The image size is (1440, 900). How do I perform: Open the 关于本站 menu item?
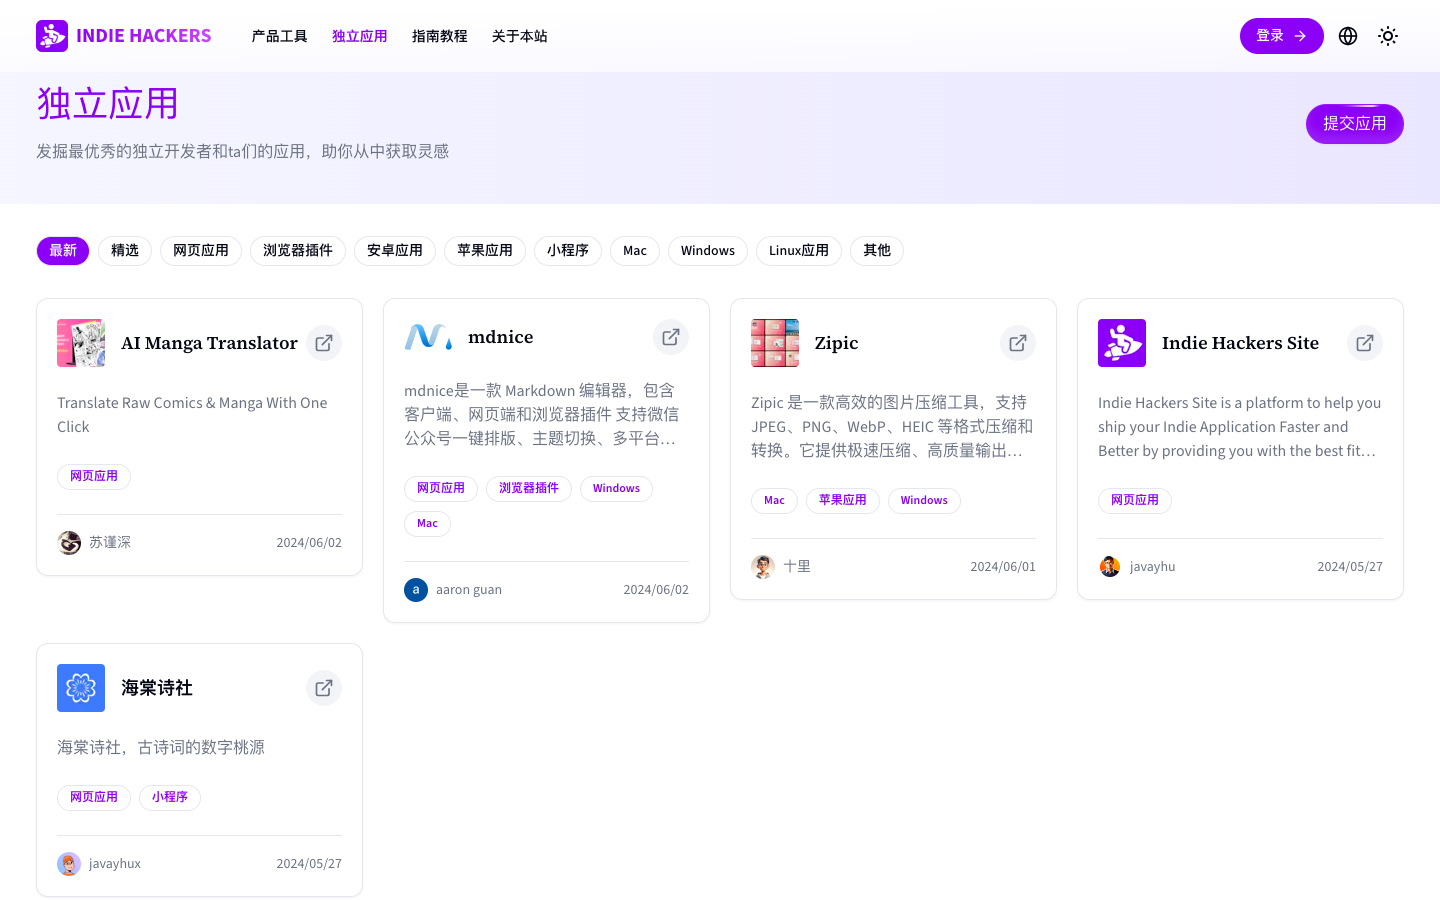coord(519,35)
